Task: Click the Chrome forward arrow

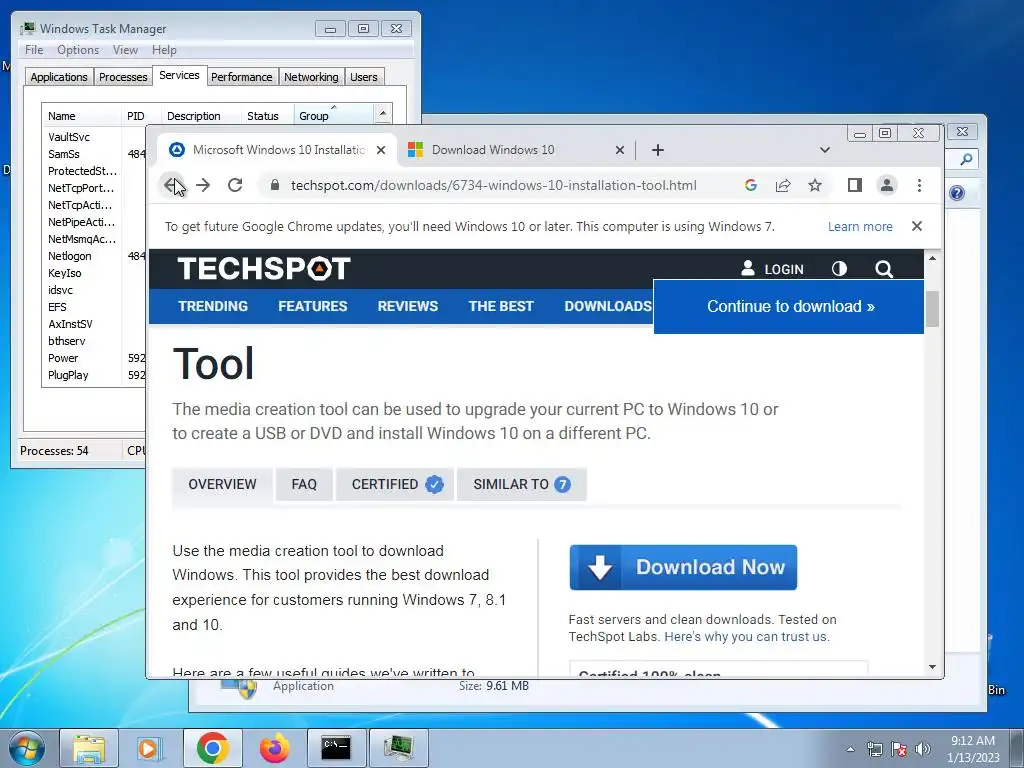Action: coord(203,185)
